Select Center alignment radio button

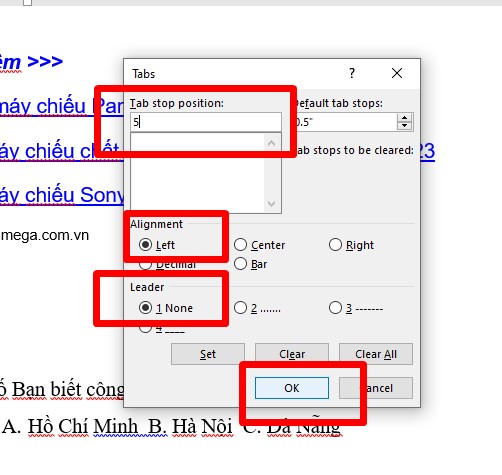[x=240, y=245]
